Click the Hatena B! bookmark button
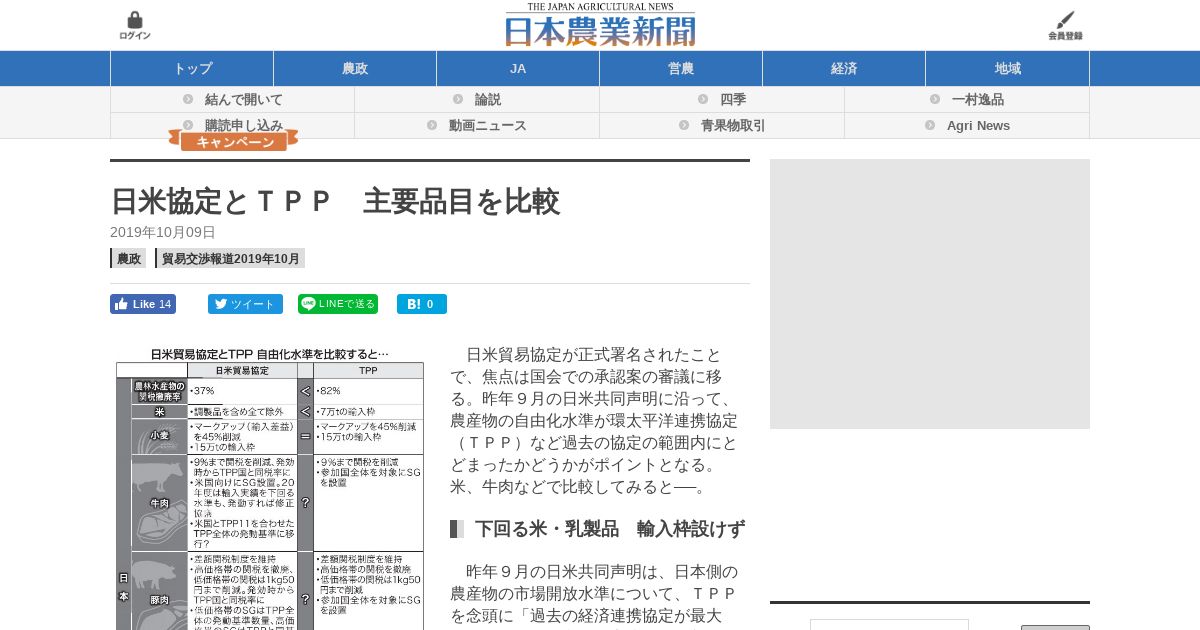This screenshot has width=1200, height=630. [x=422, y=304]
